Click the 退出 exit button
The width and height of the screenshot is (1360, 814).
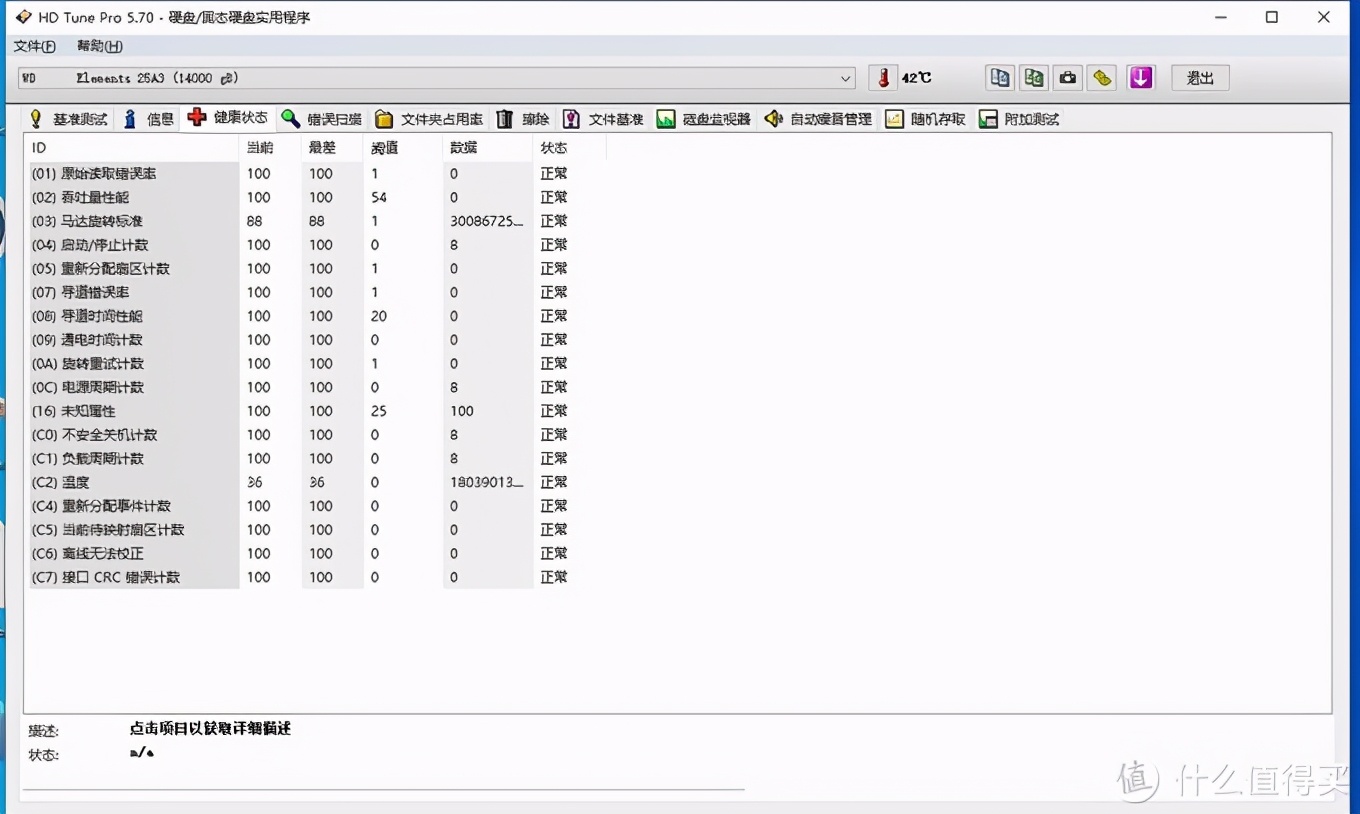tap(1200, 78)
